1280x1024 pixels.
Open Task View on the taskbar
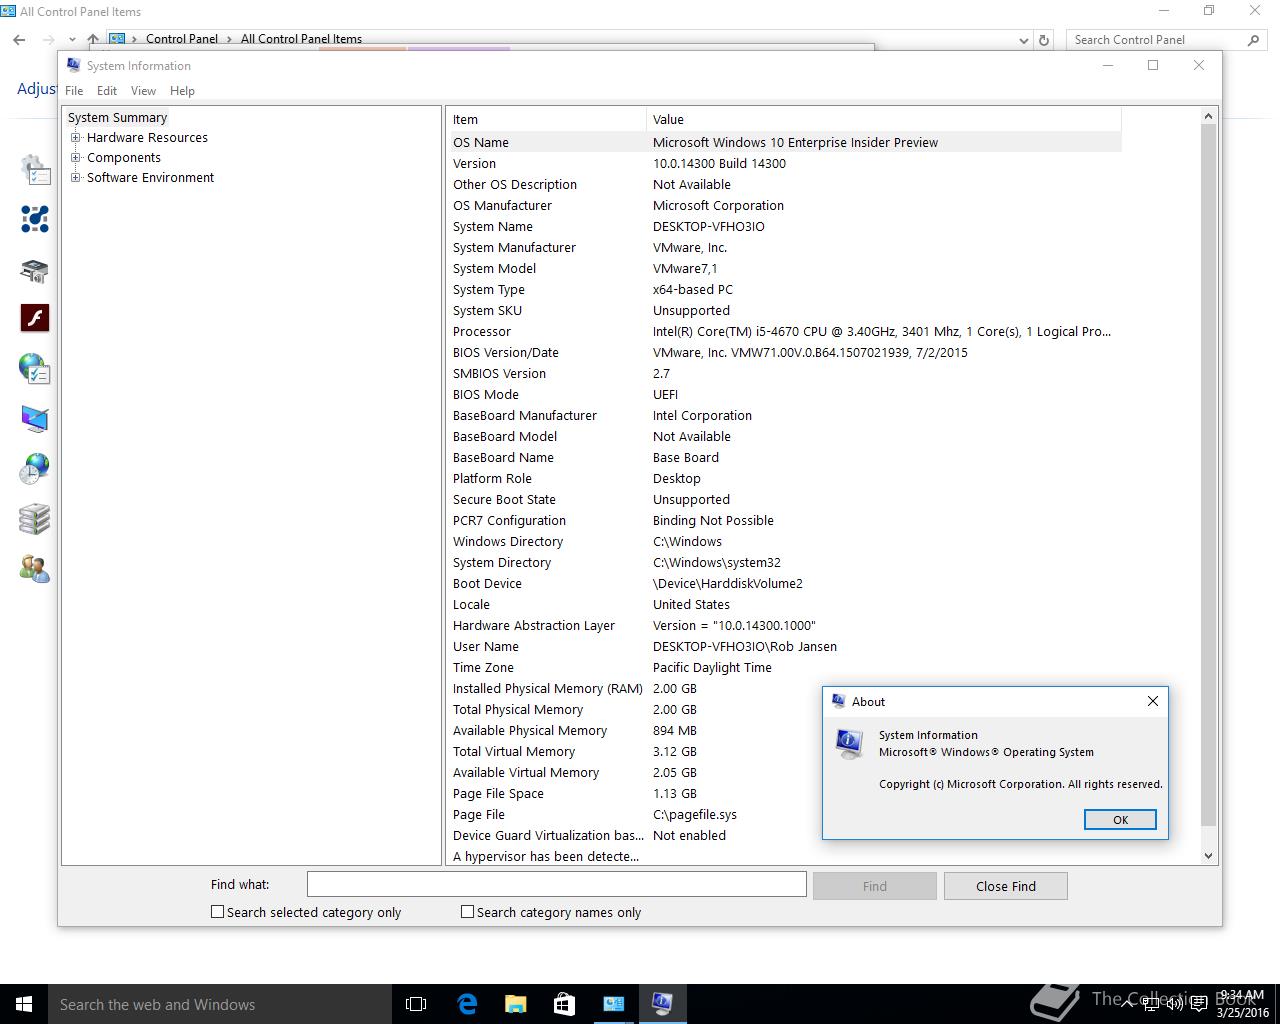point(416,1004)
